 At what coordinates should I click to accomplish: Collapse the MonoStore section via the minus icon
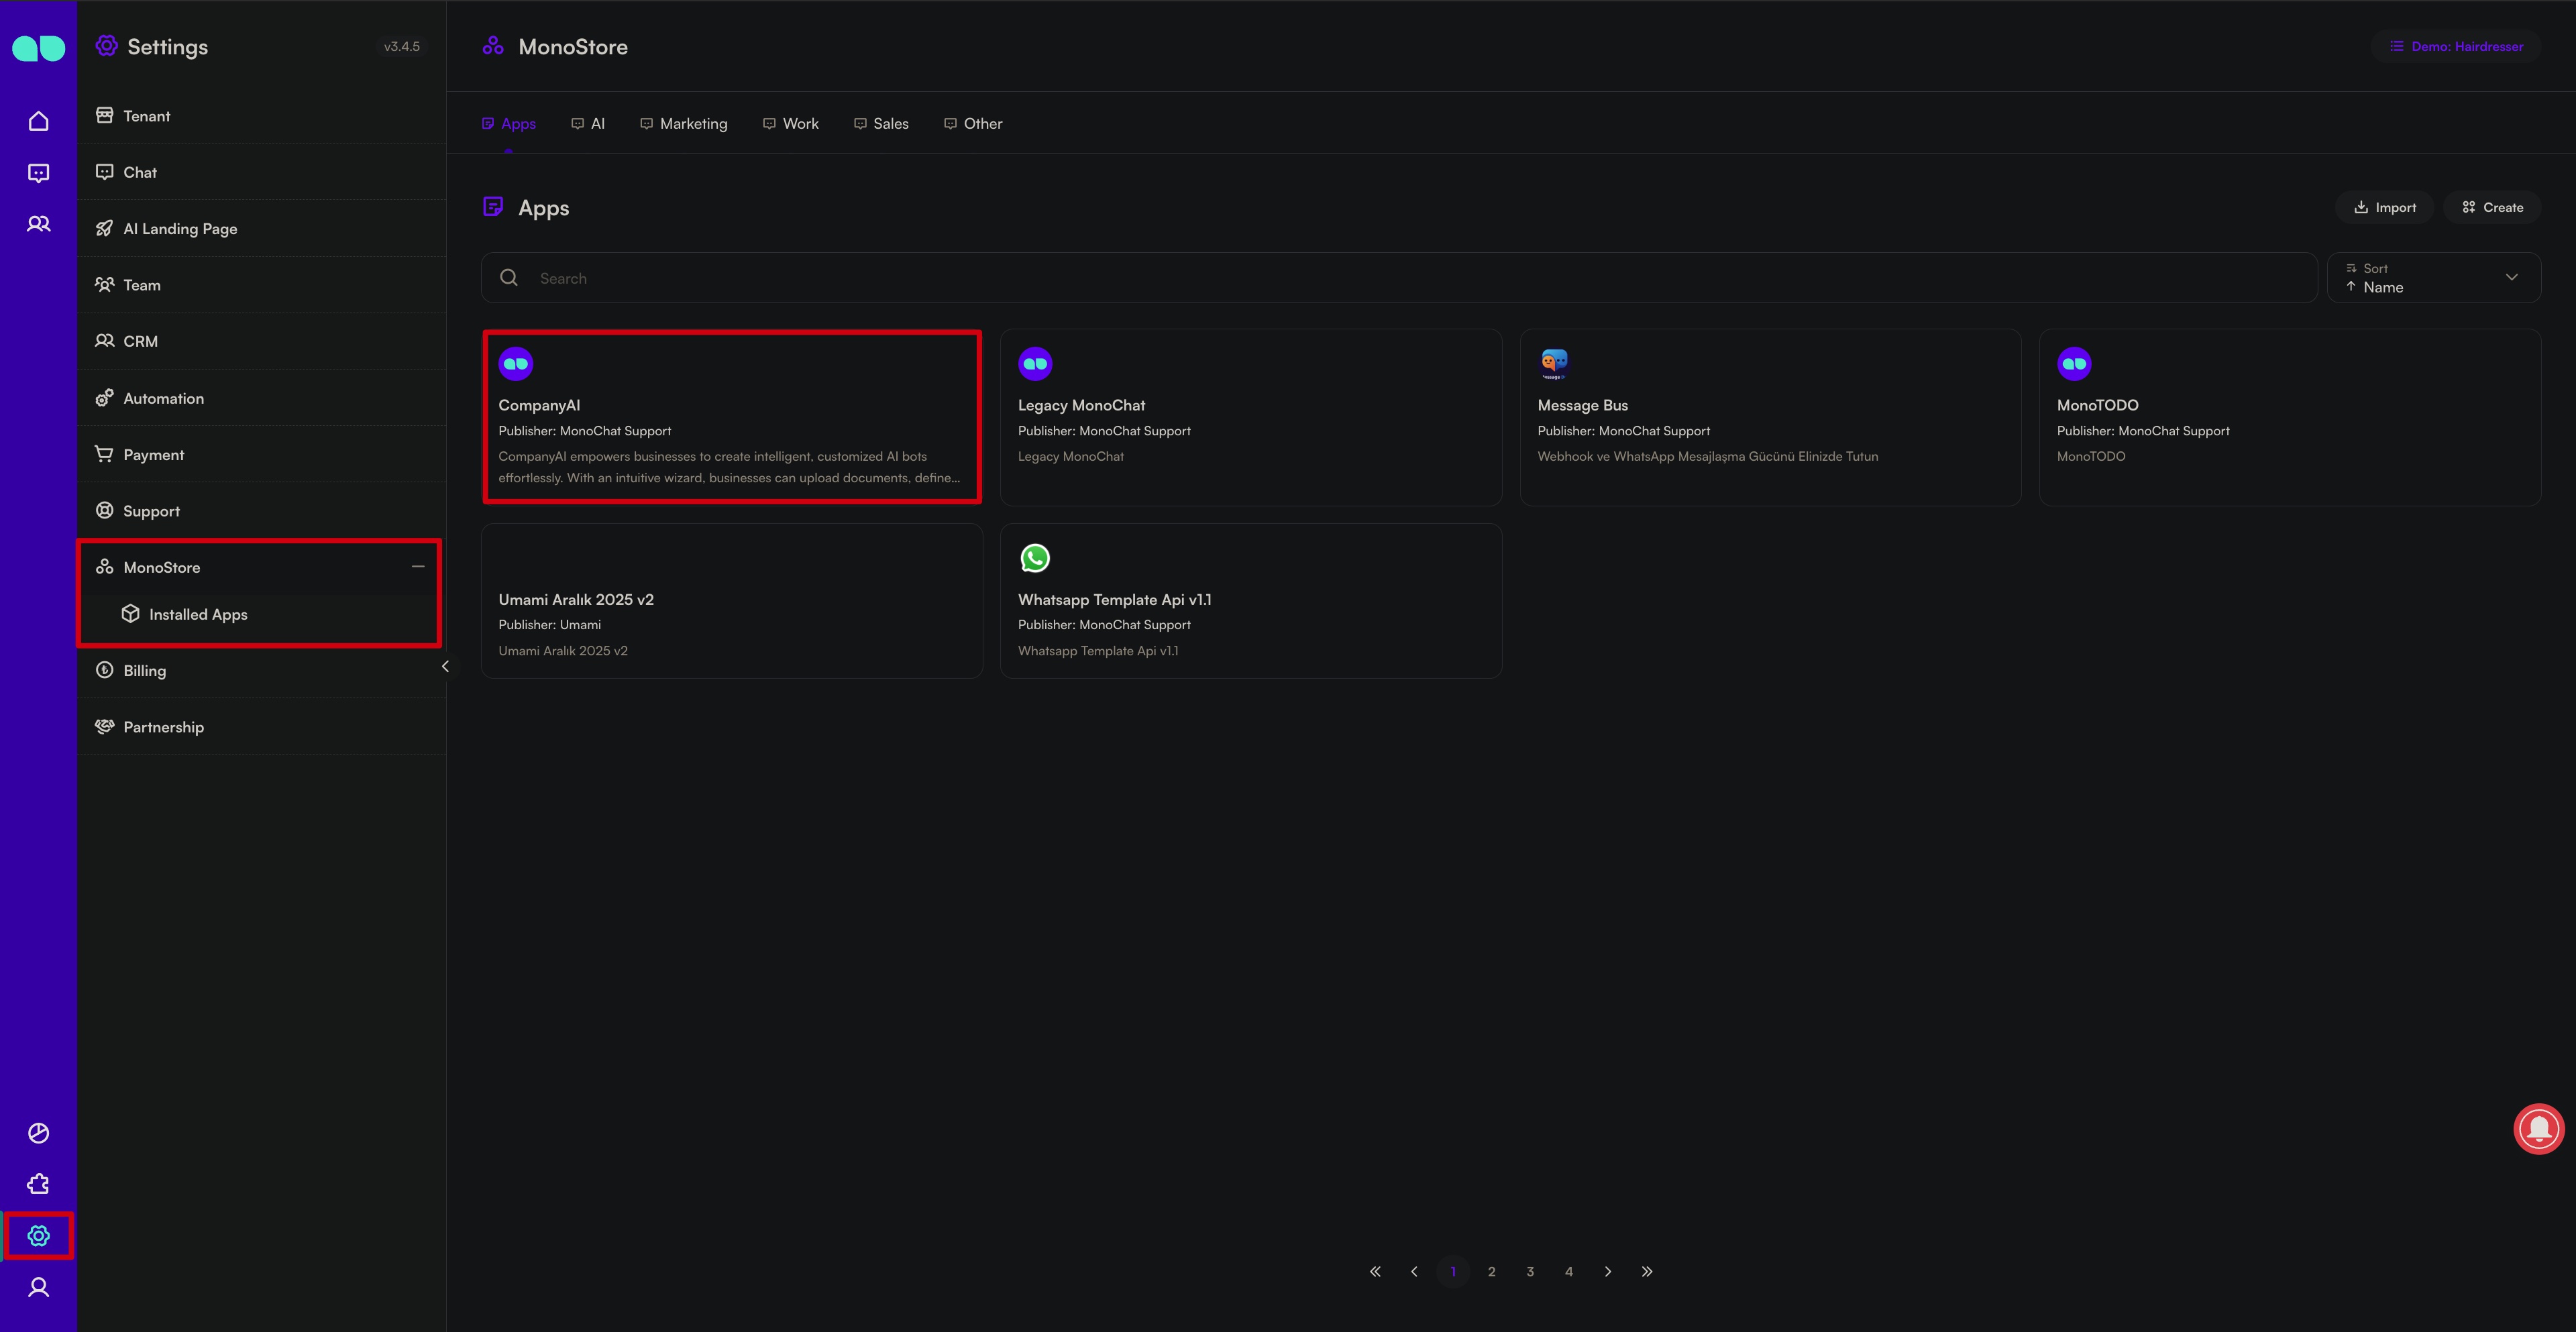418,567
